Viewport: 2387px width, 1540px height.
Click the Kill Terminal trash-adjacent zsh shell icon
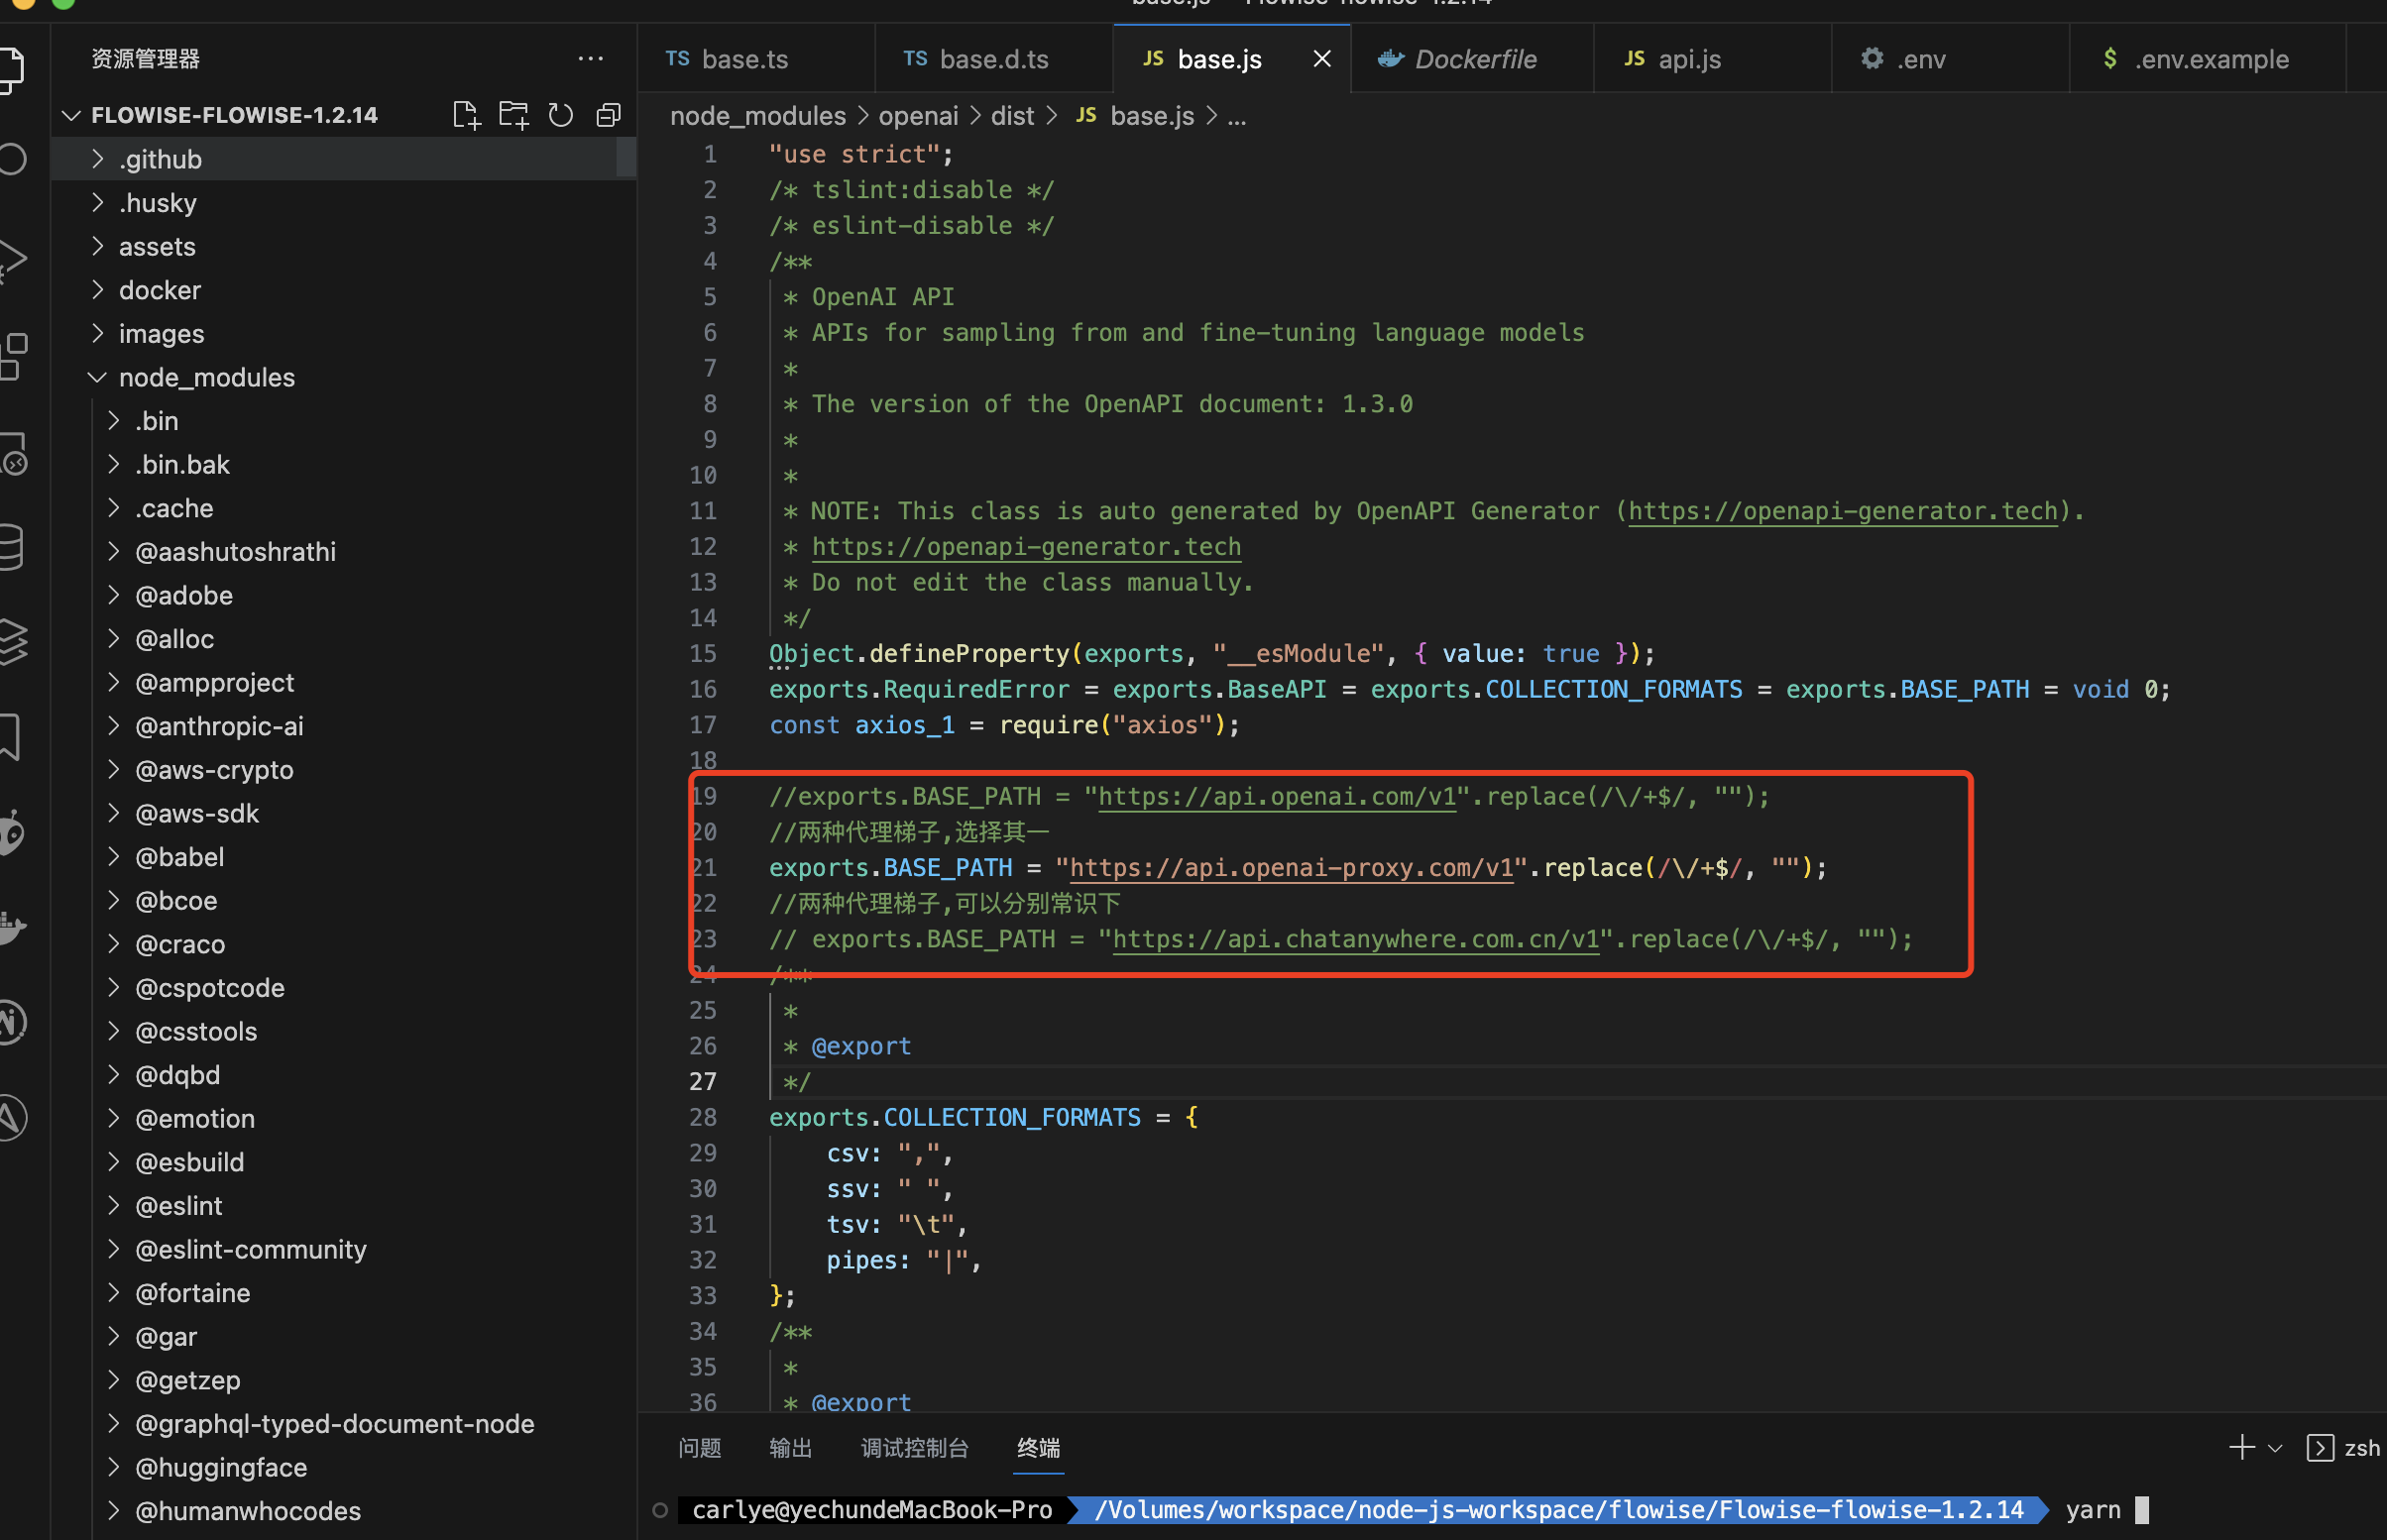click(2321, 1448)
